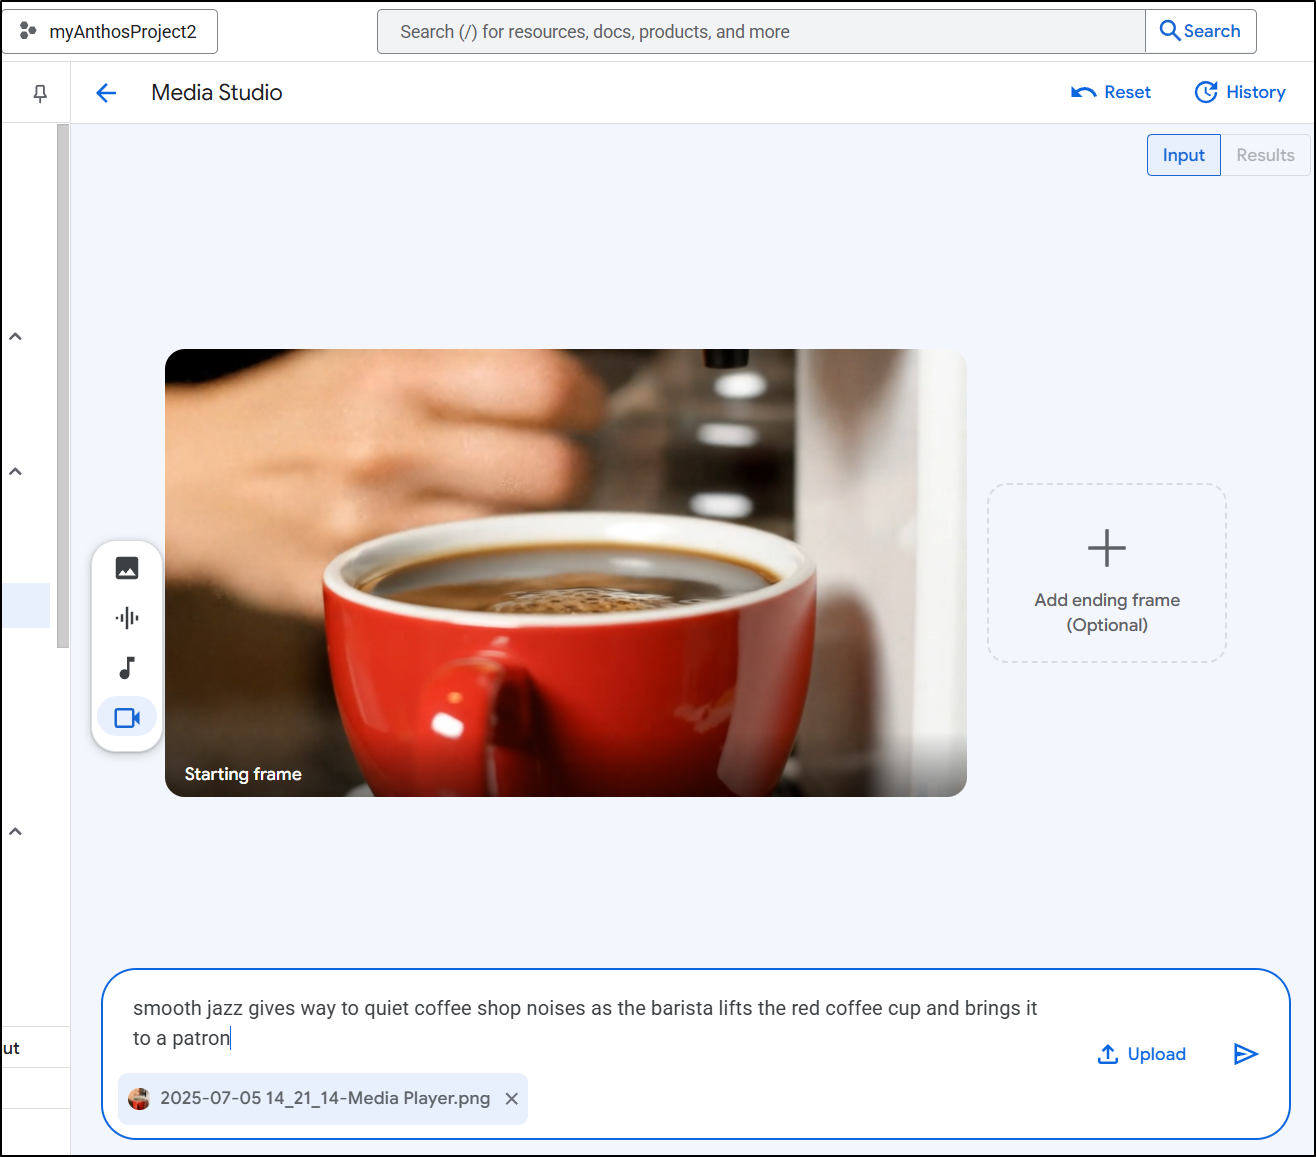Collapse the middle sidebar section chevron
This screenshot has width=1316, height=1157.
[16, 472]
